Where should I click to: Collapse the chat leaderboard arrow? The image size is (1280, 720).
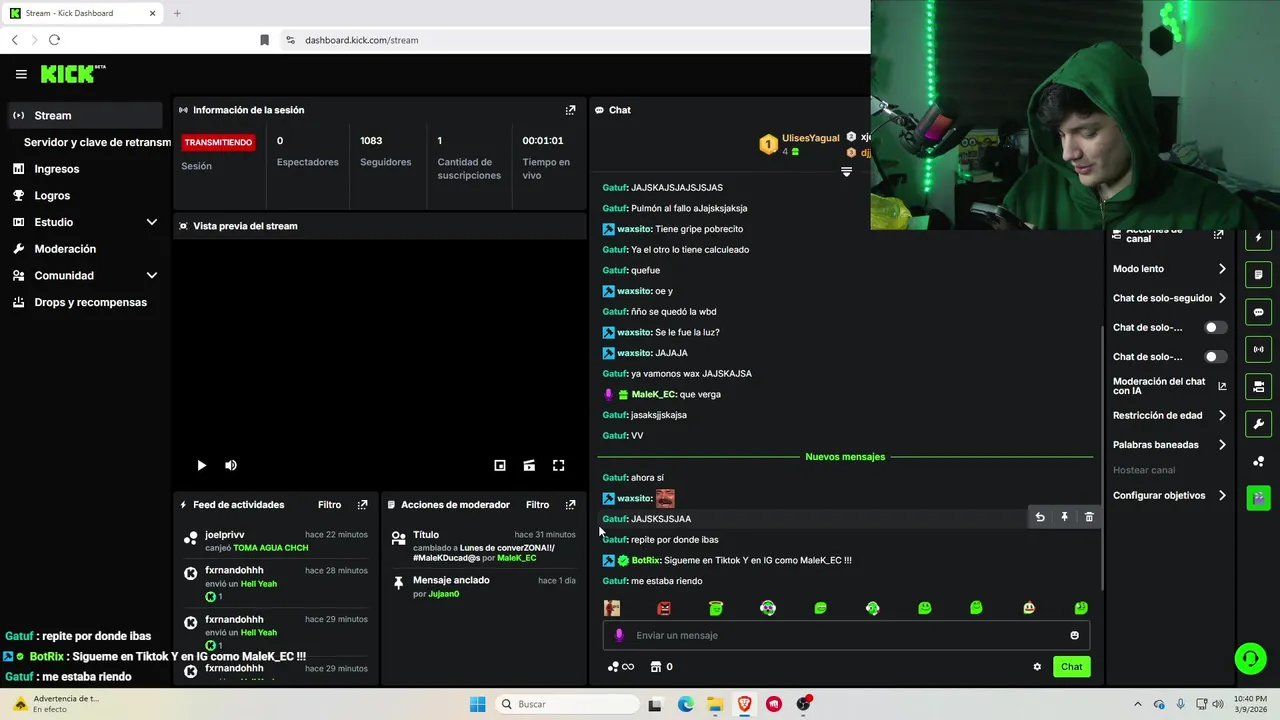pos(846,172)
